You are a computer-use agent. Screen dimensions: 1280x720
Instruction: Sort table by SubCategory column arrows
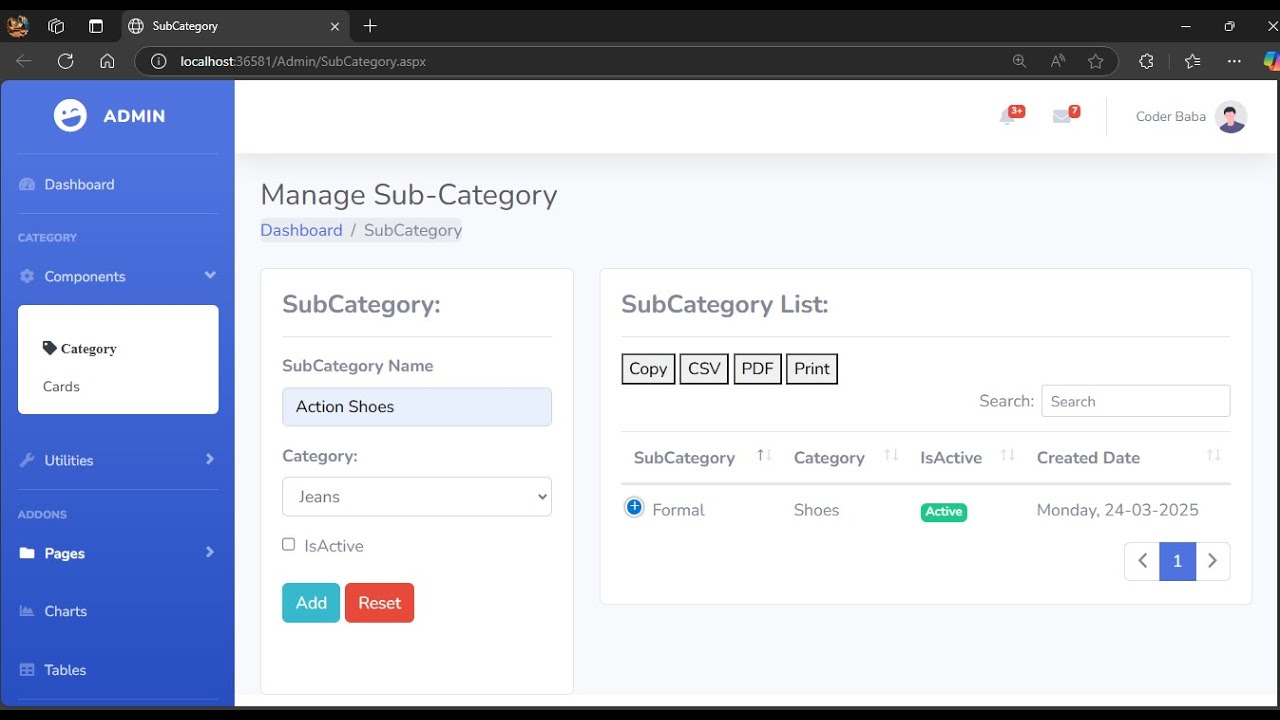pos(764,456)
